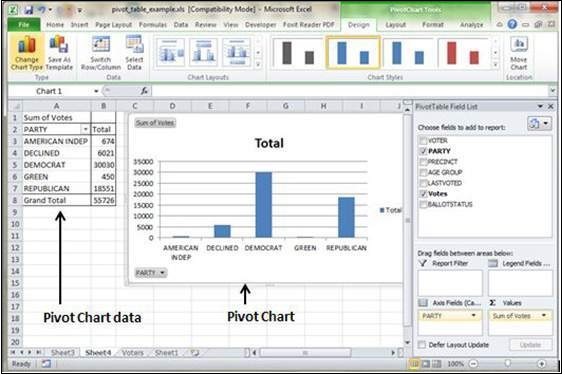Enable Defer Layout Update checkbox
Image resolution: width=565 pixels, height=375 pixels.
point(422,345)
